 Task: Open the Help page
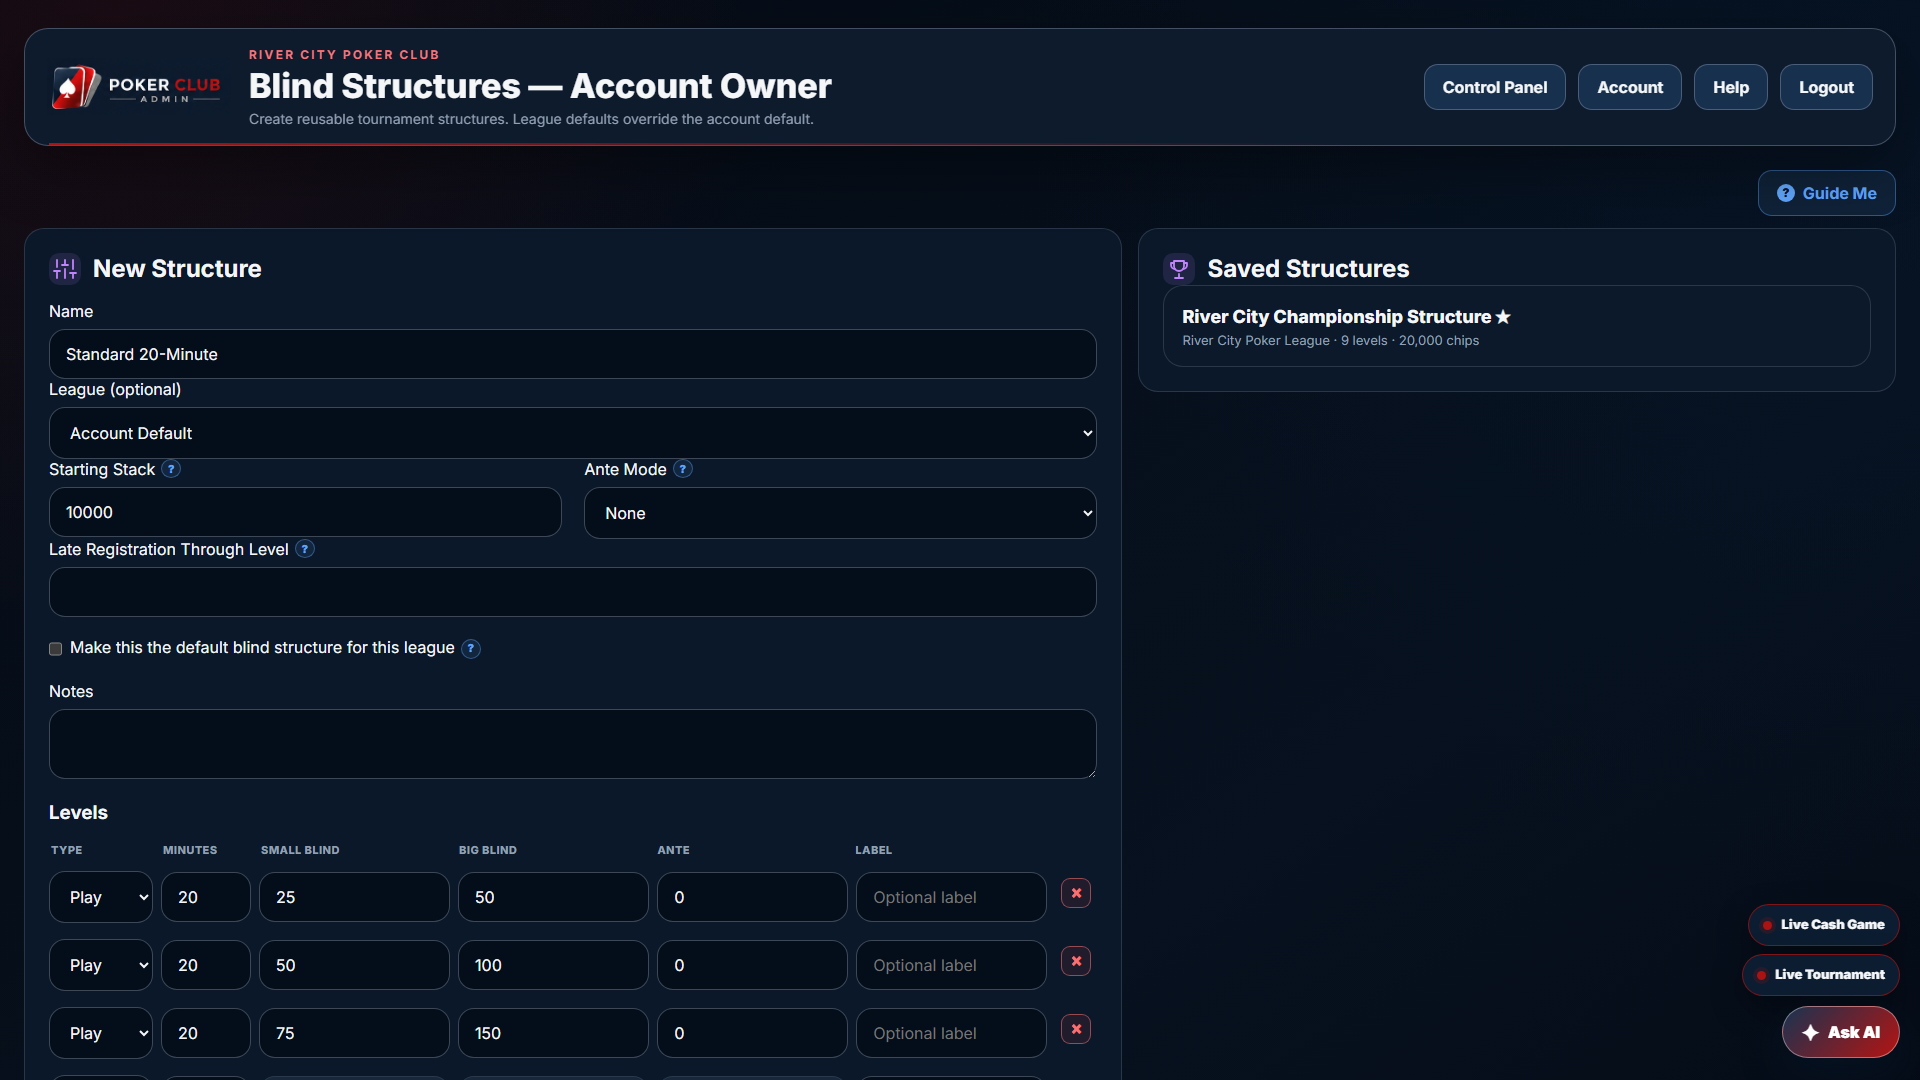tap(1731, 87)
